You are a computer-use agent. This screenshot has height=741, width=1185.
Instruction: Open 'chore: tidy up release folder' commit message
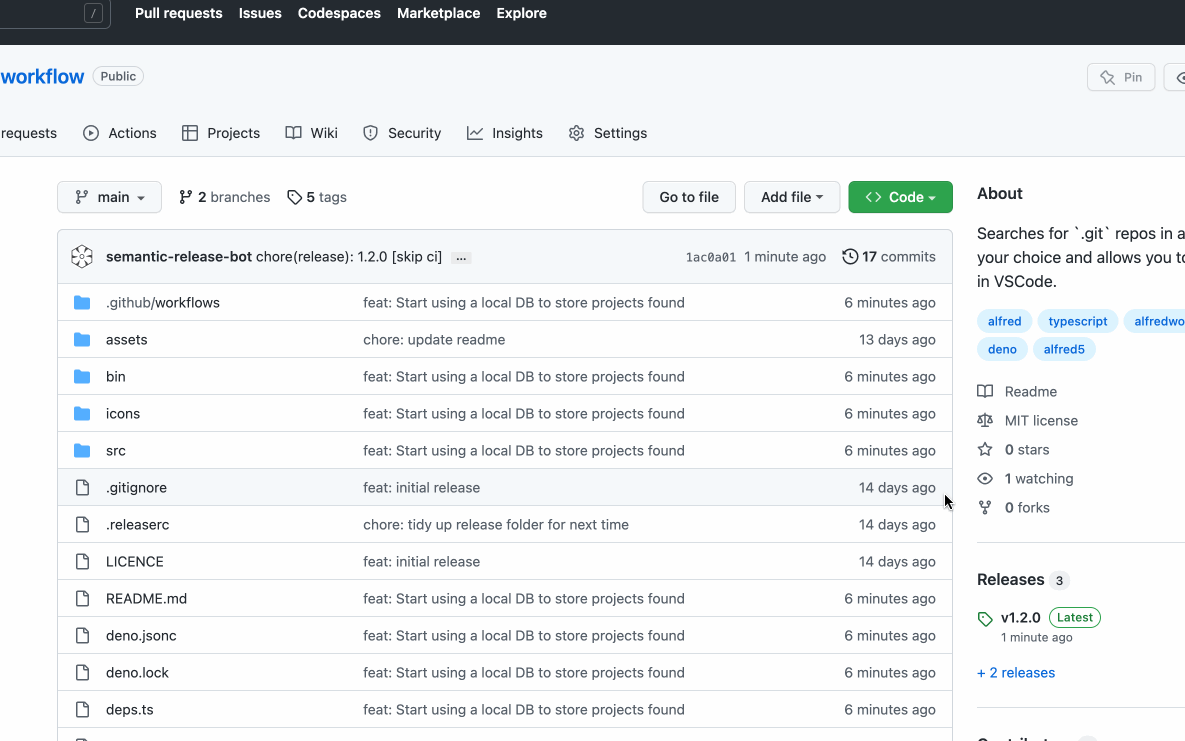tap(496, 525)
